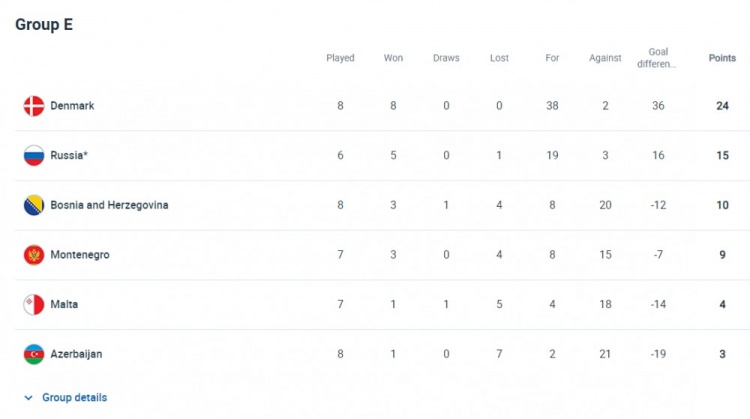The image size is (750, 419).
Task: Click the truncated Goal difference header
Action: pyautogui.click(x=657, y=58)
